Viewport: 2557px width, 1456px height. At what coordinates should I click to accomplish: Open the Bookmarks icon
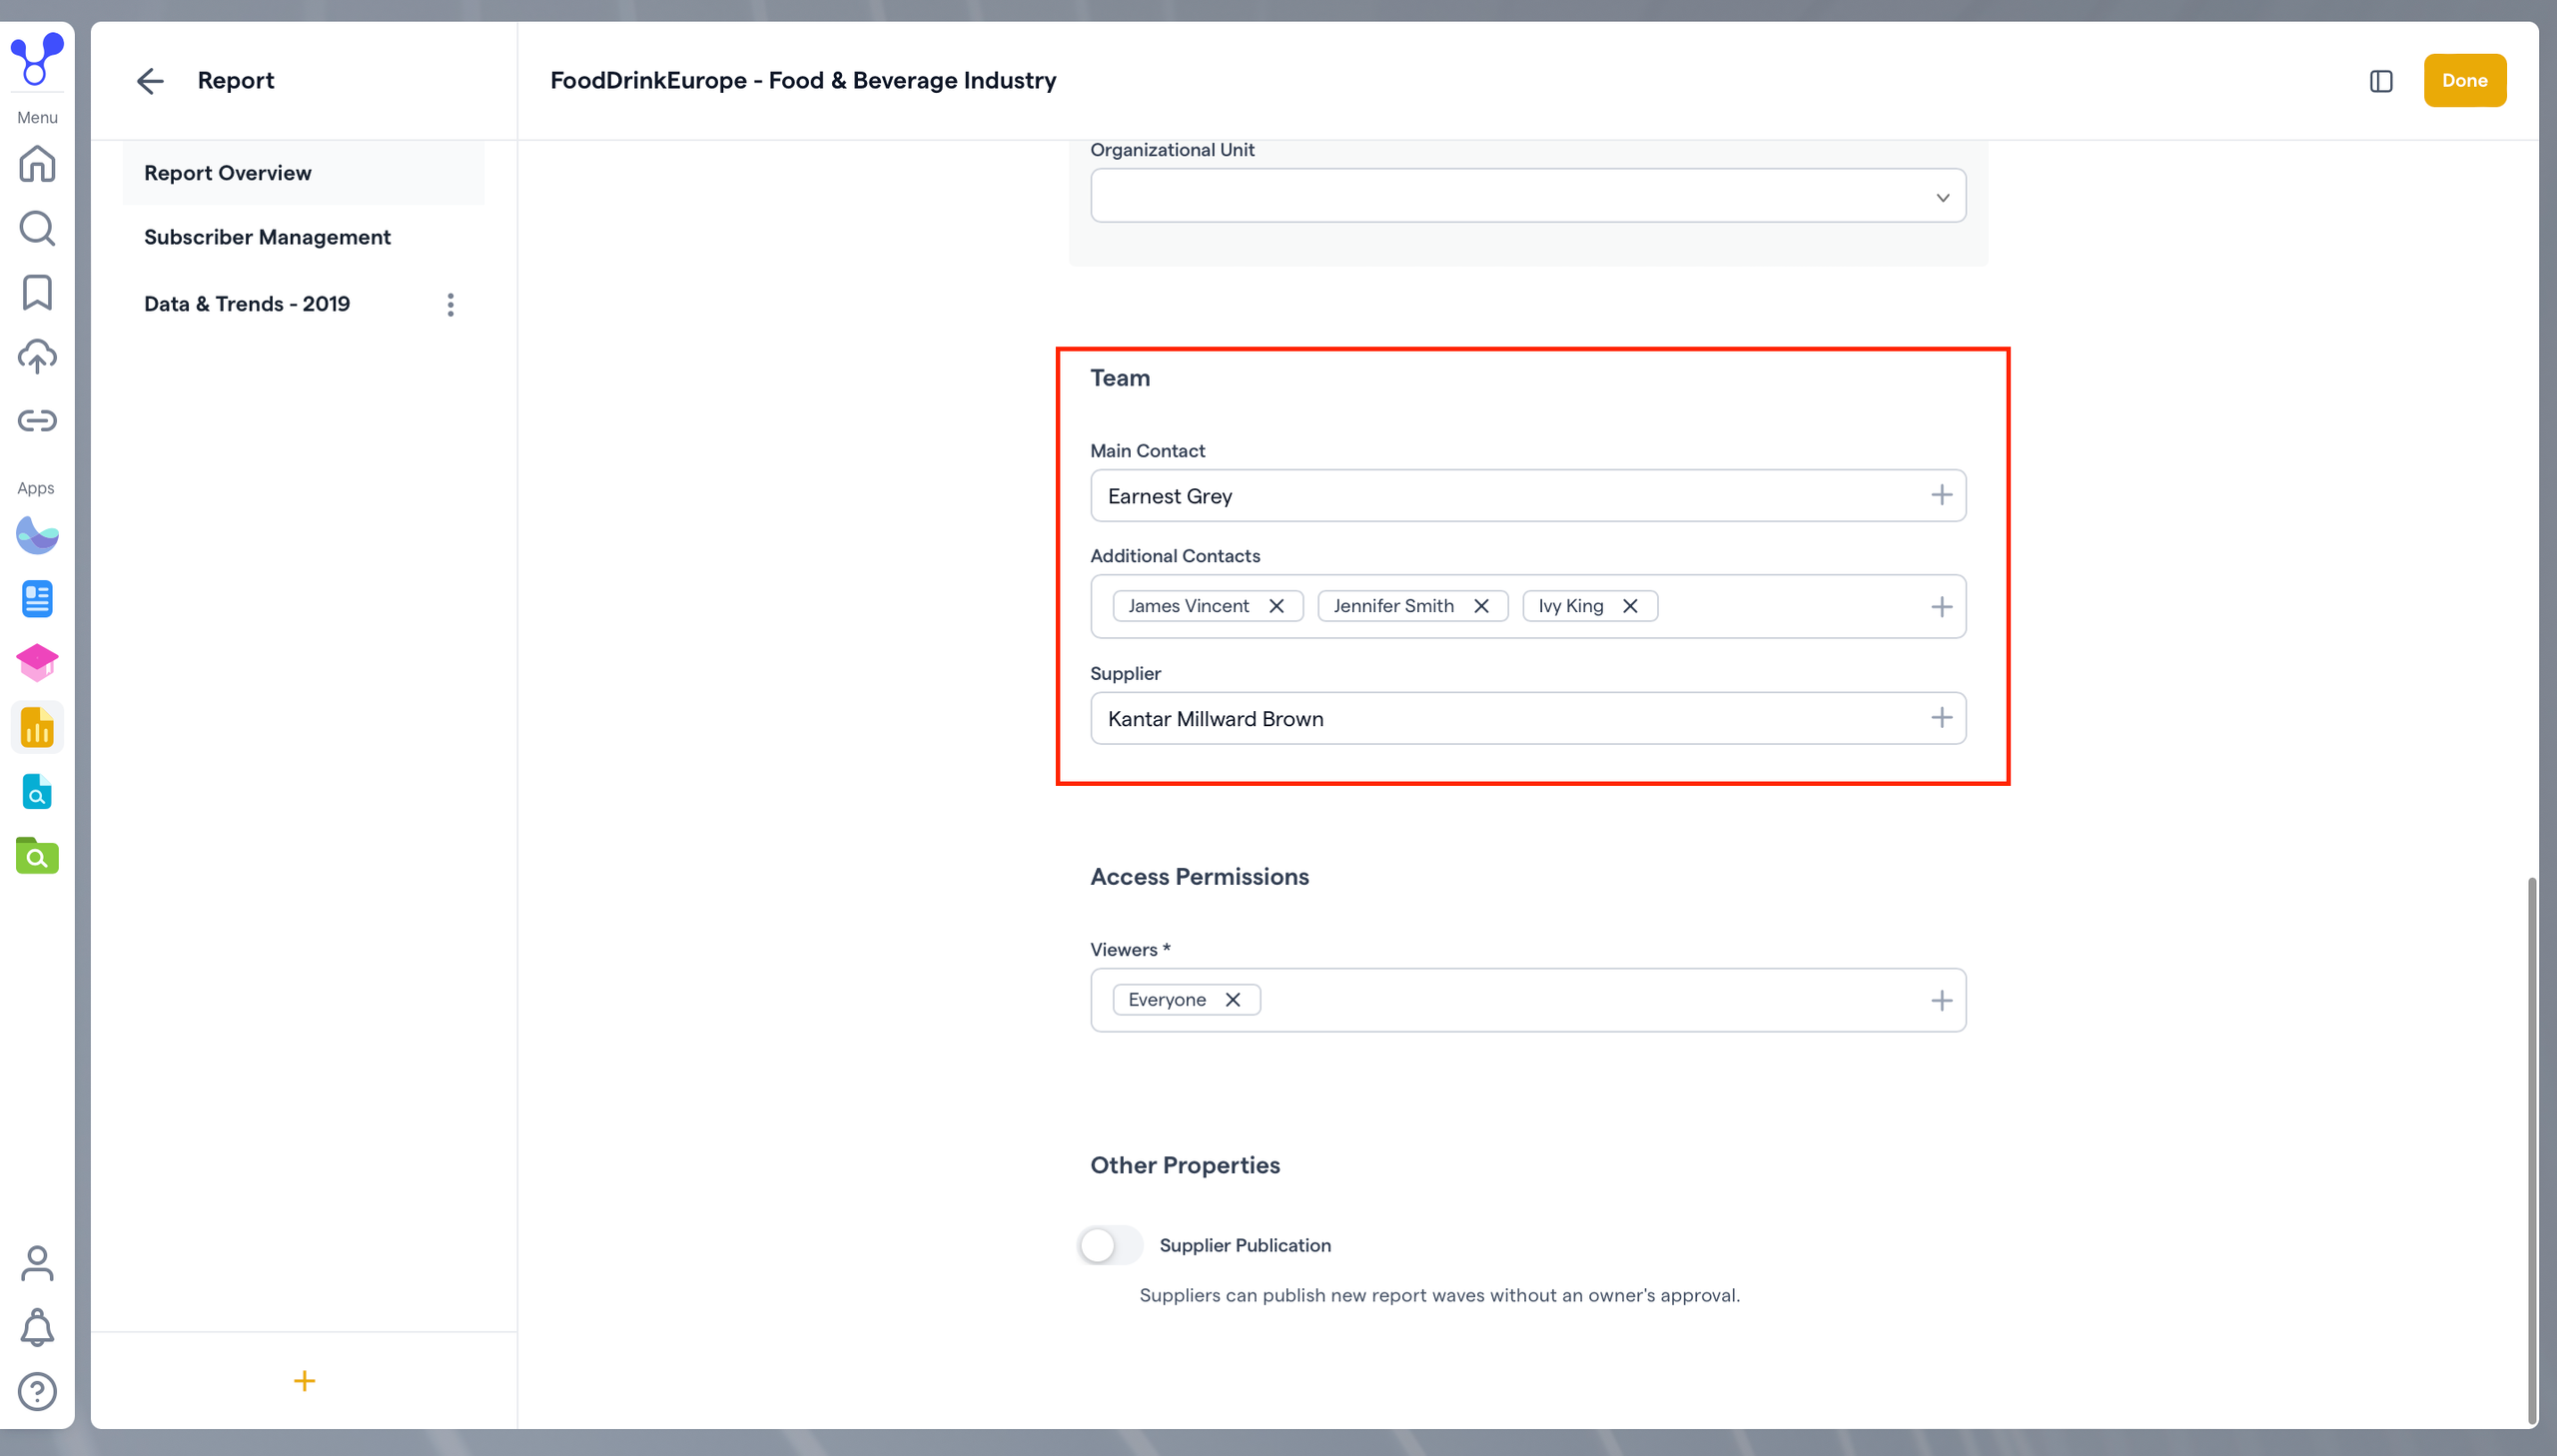click(x=37, y=292)
